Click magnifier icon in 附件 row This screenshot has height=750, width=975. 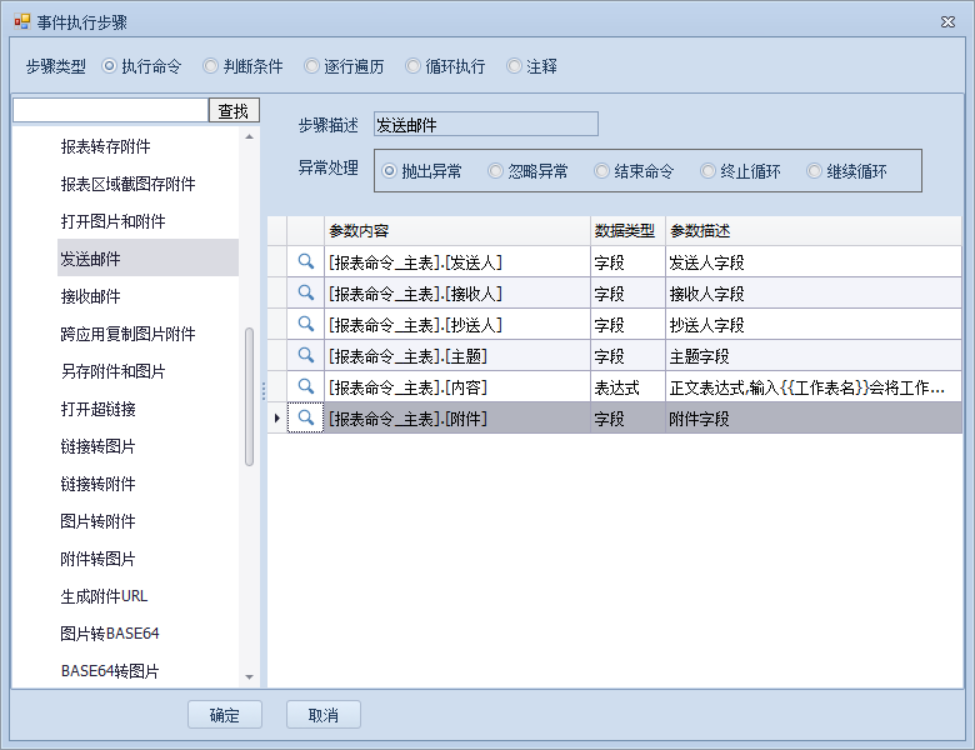click(x=306, y=418)
